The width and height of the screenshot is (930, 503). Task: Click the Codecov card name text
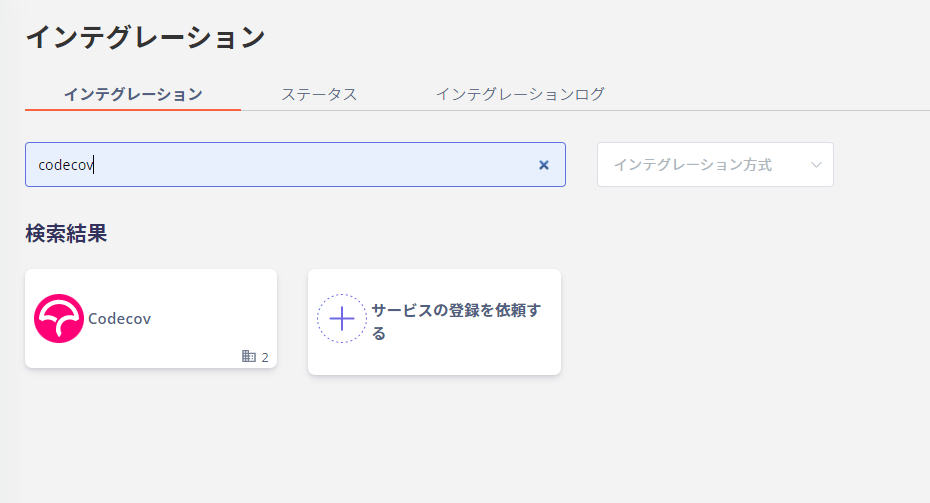(x=119, y=319)
